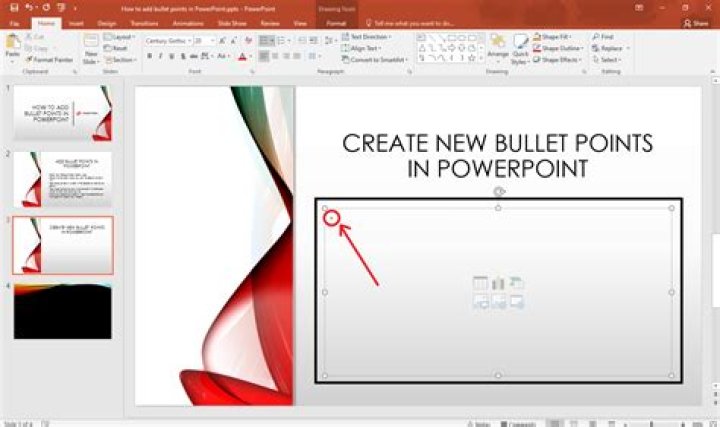Open the Font Color picker
The width and height of the screenshot is (720, 427).
(x=242, y=56)
